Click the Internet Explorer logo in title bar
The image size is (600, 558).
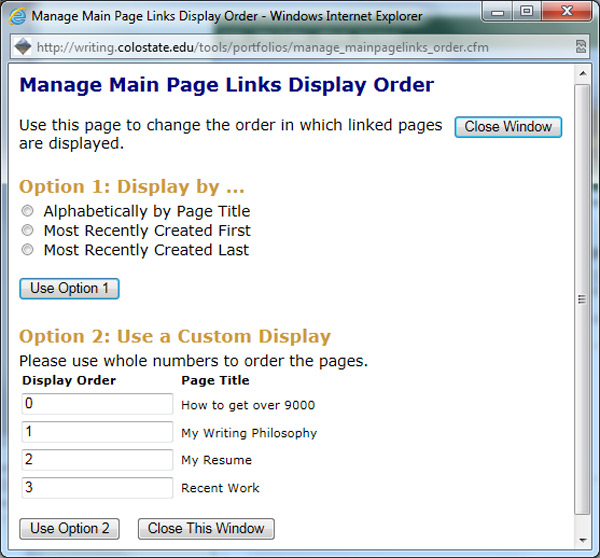(x=17, y=16)
